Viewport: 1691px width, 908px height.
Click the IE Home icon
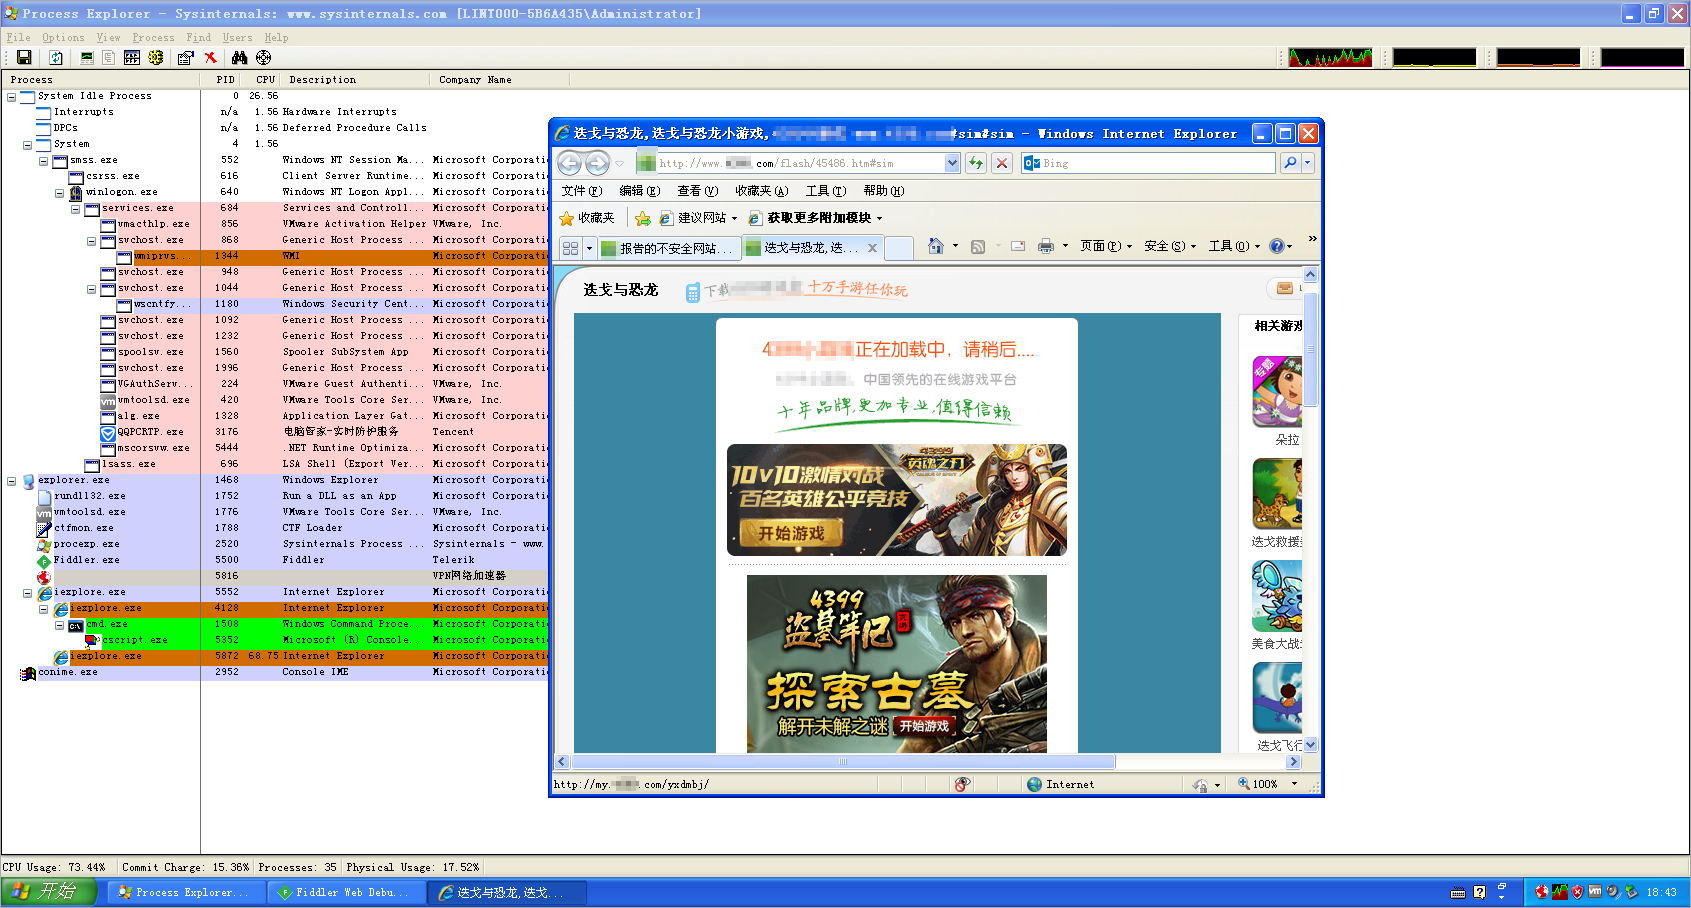(x=936, y=246)
